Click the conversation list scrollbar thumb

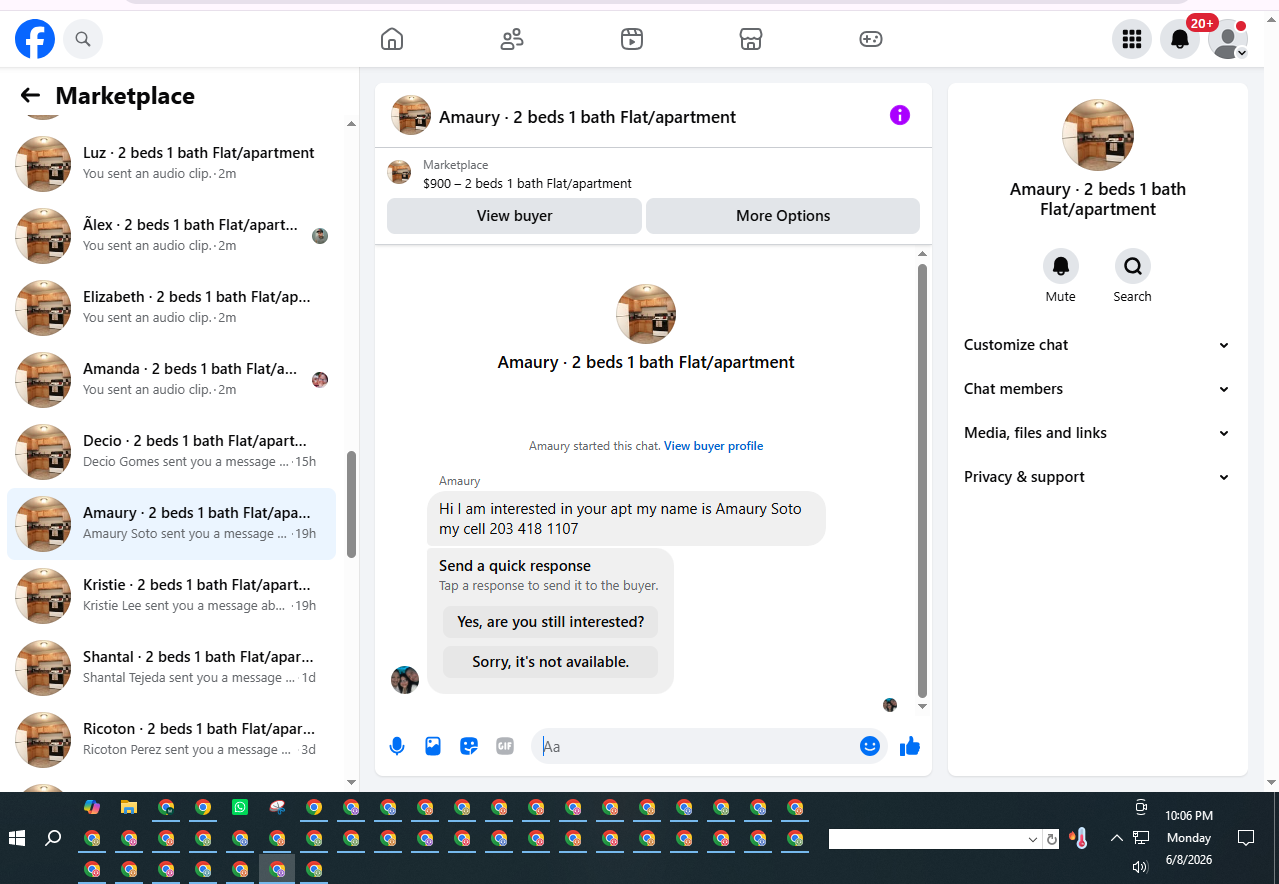(x=351, y=504)
